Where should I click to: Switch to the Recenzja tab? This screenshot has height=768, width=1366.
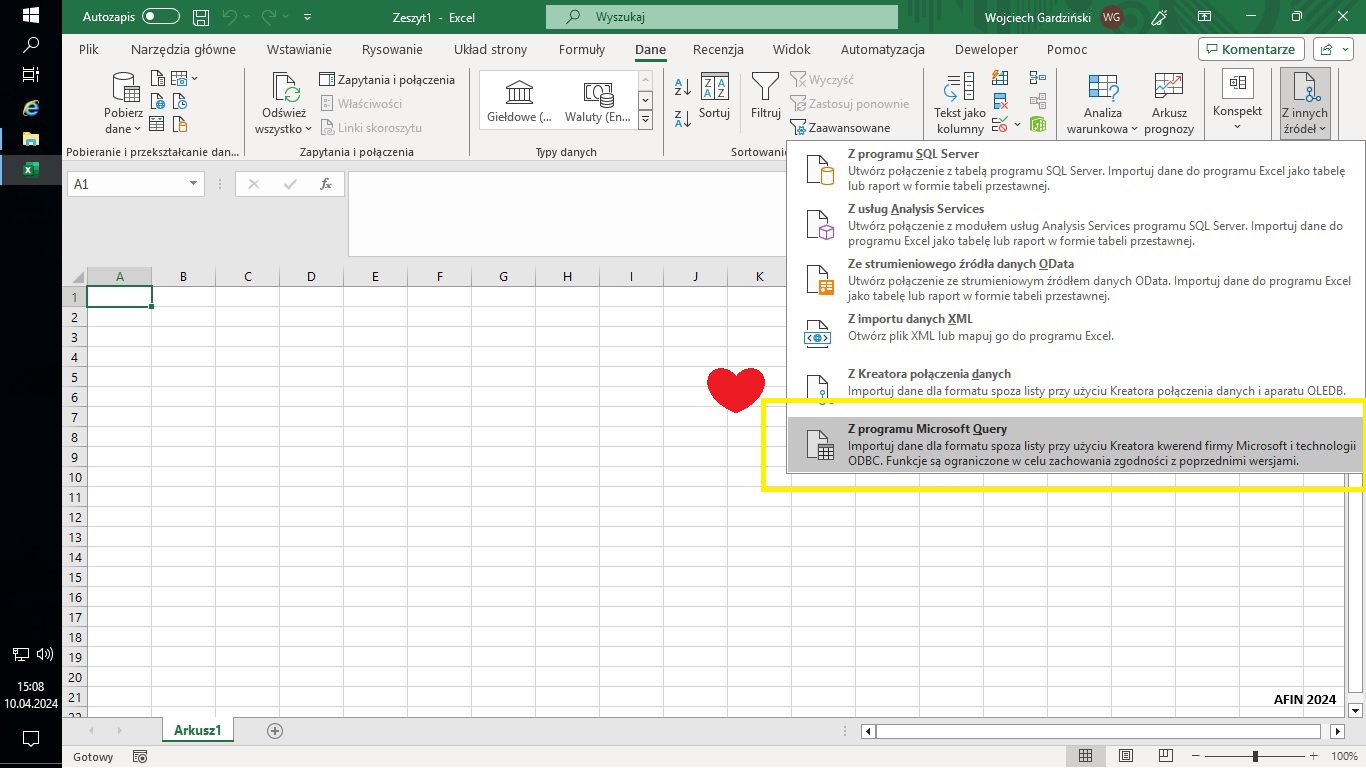click(x=718, y=49)
